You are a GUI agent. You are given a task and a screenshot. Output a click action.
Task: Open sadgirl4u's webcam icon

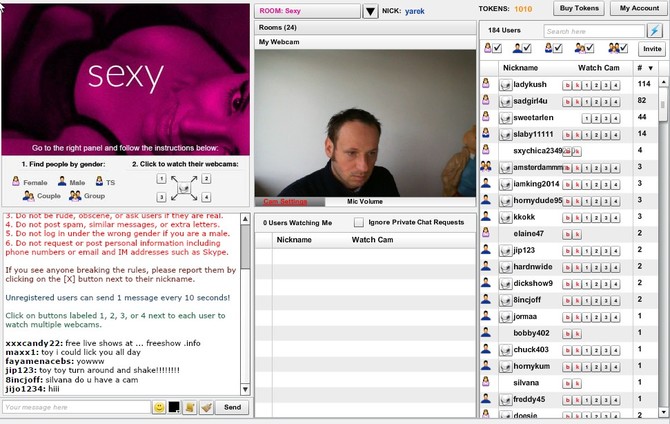click(x=505, y=102)
